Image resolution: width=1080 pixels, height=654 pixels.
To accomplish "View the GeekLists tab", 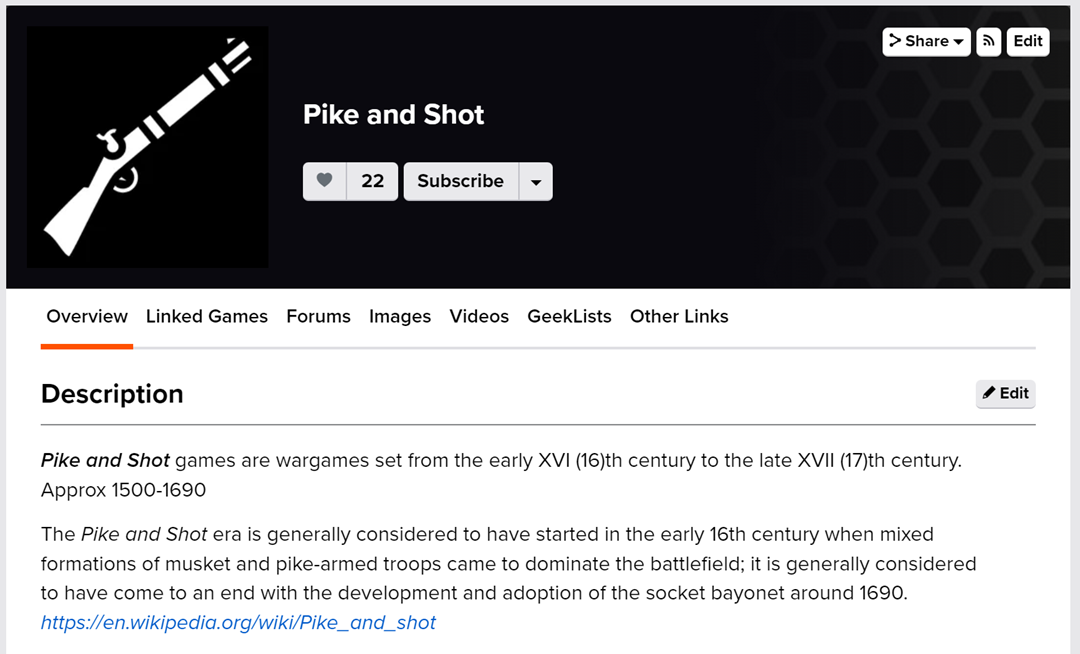I will tap(569, 316).
